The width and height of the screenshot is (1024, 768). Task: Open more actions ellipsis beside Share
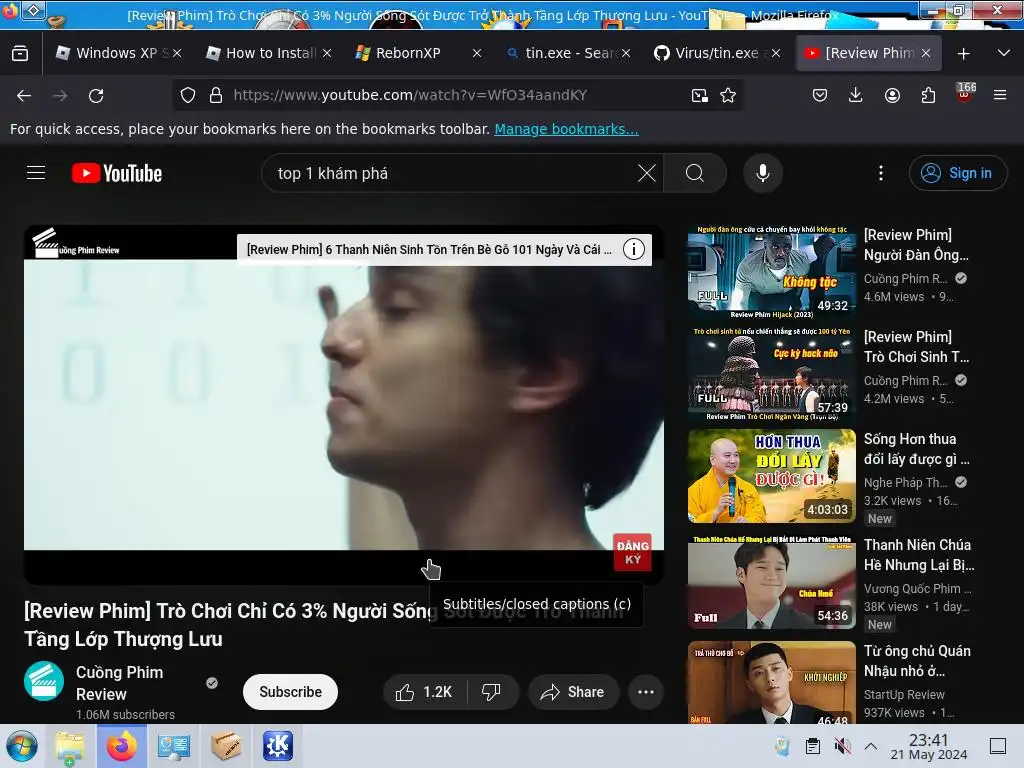646,692
